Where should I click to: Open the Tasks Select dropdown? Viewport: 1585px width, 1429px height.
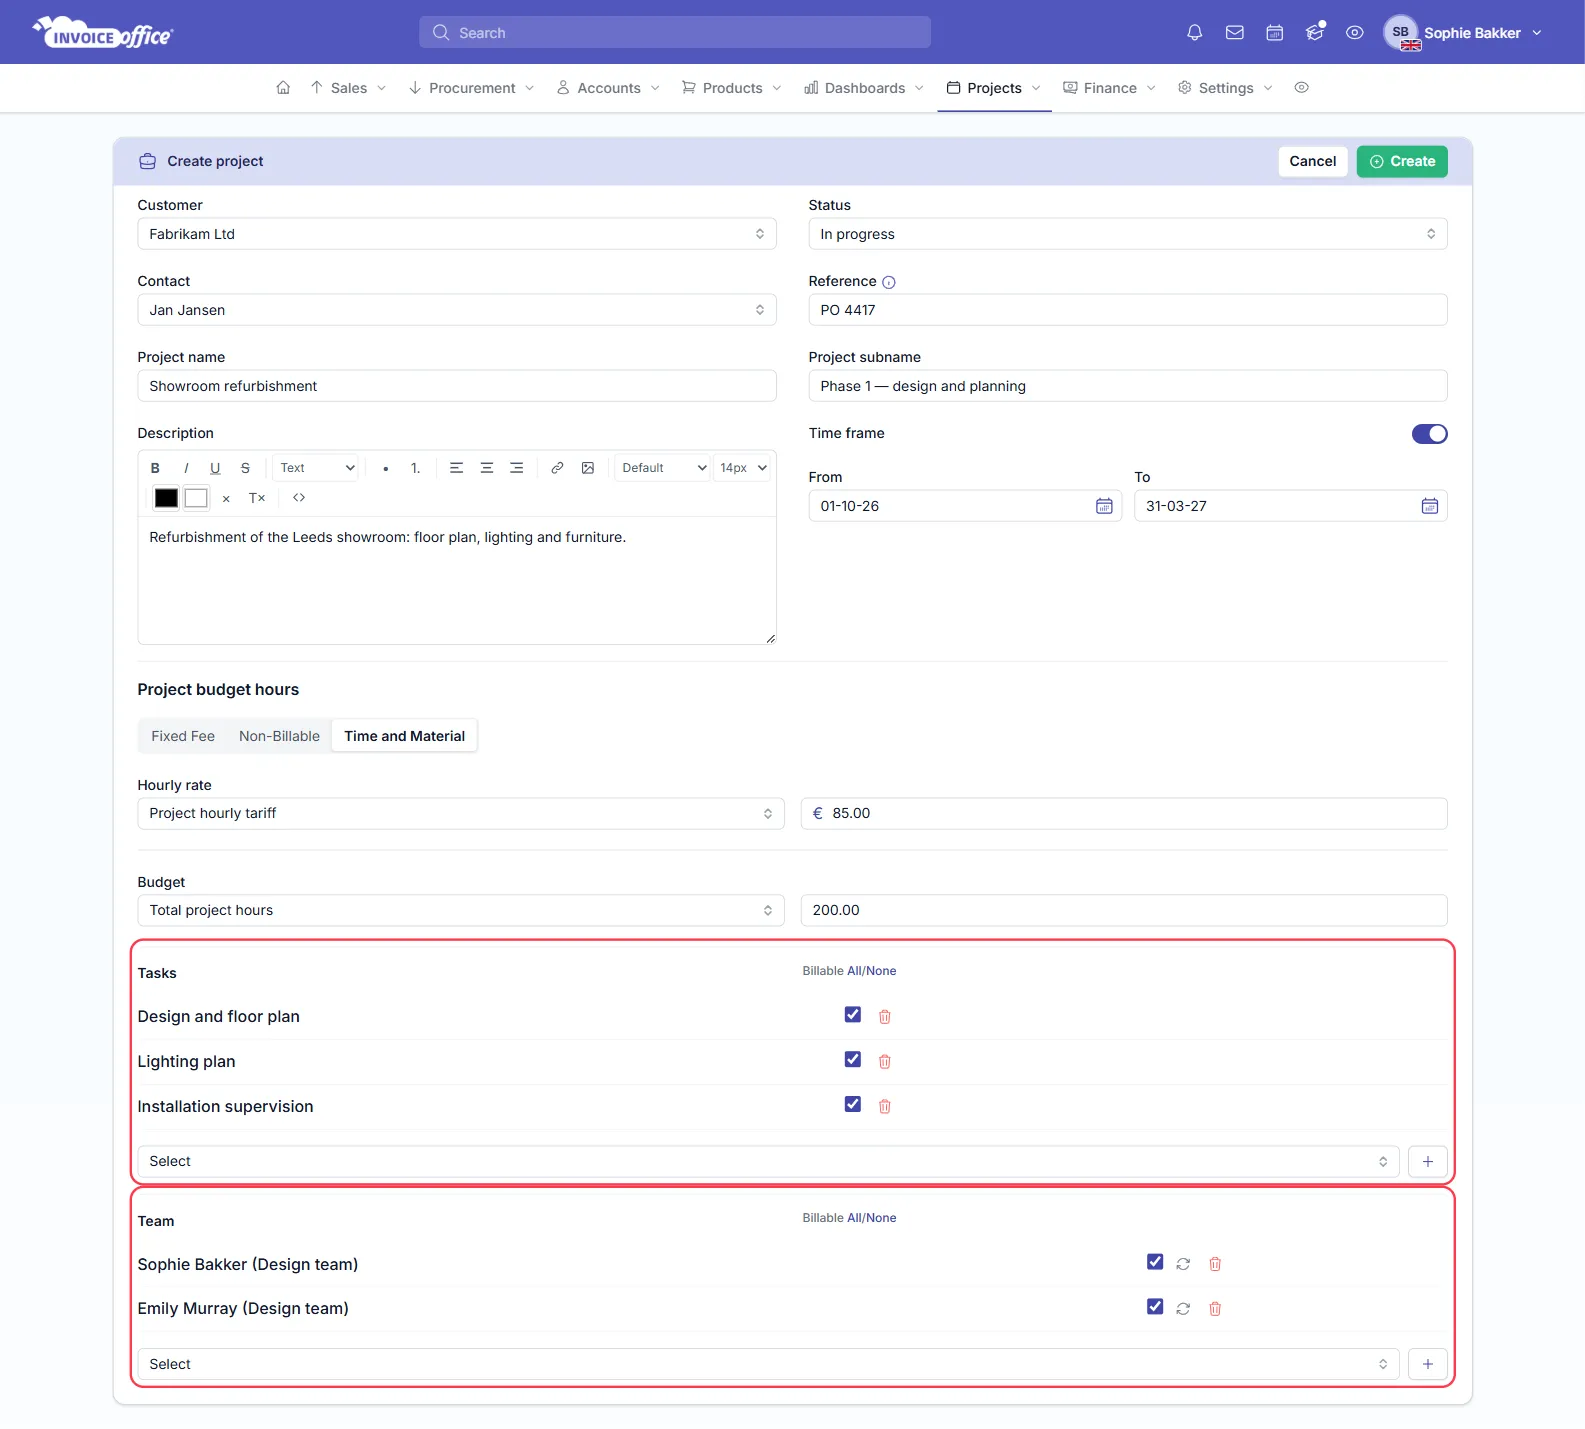[769, 1162]
